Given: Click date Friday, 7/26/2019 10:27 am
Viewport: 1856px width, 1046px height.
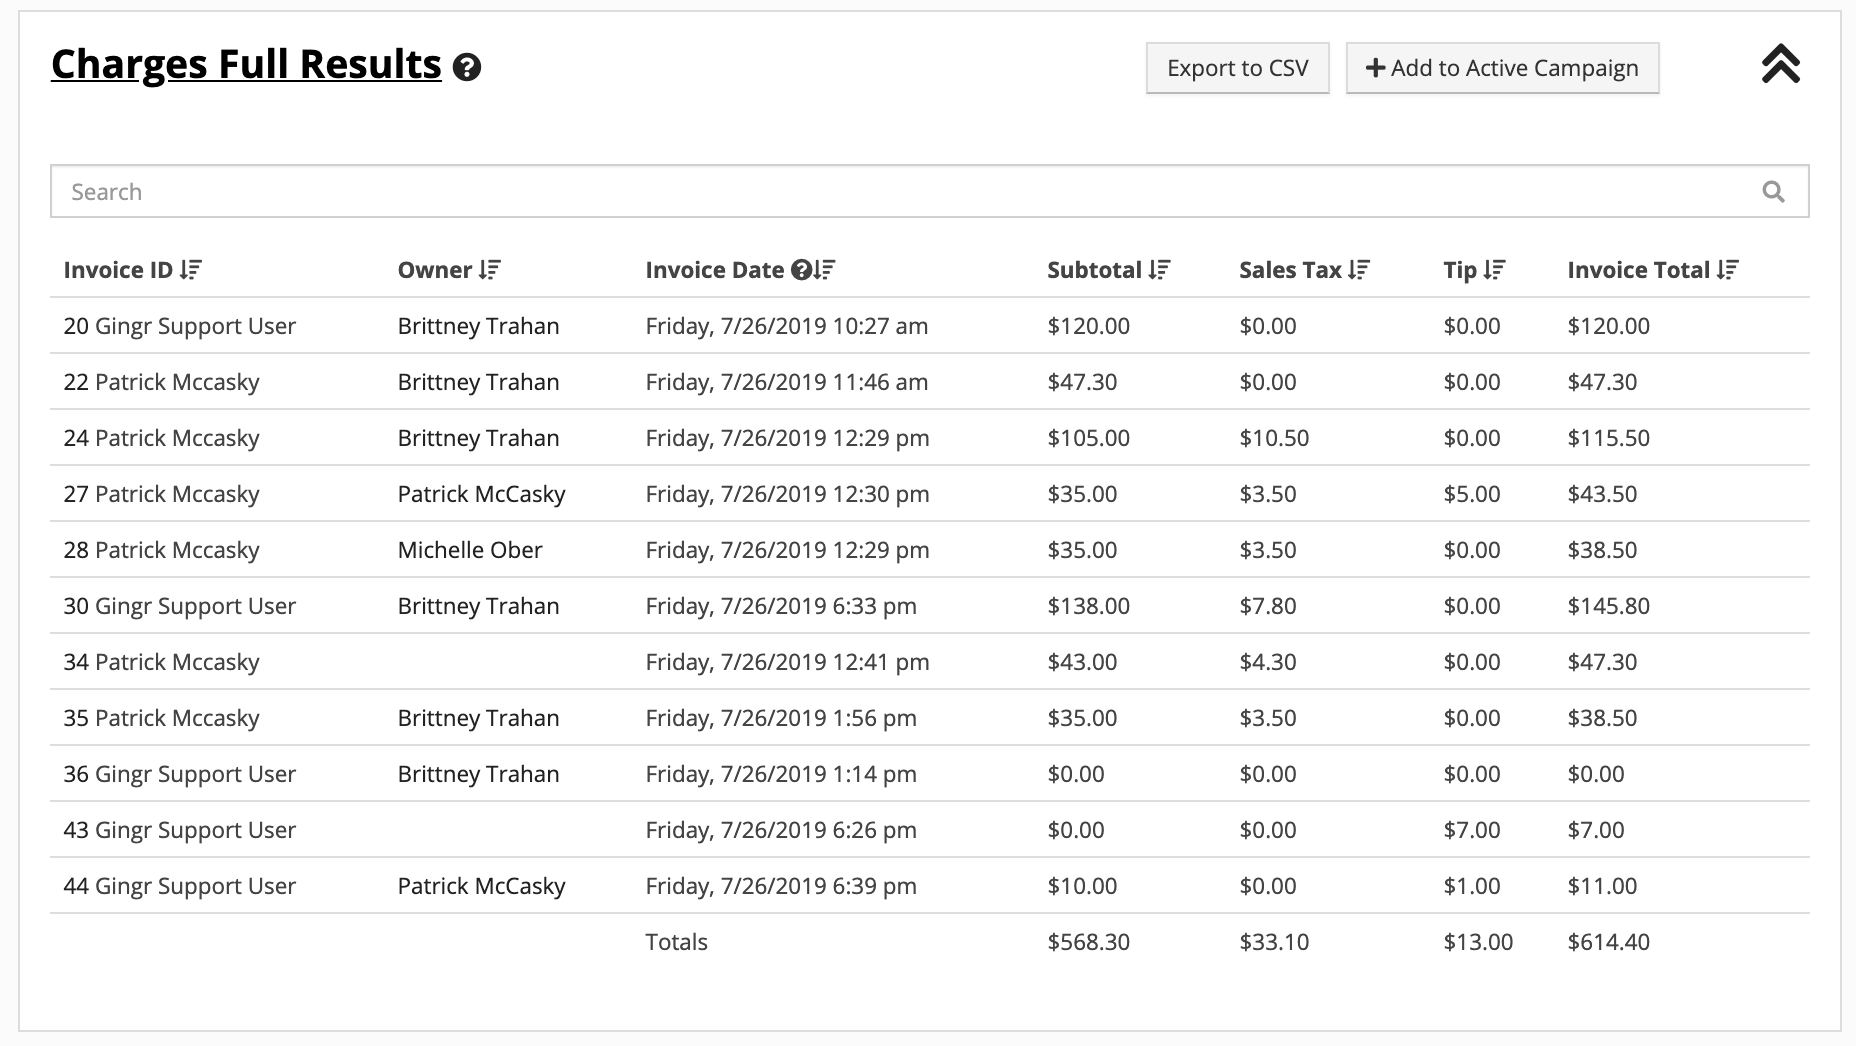Looking at the screenshot, I should (787, 326).
